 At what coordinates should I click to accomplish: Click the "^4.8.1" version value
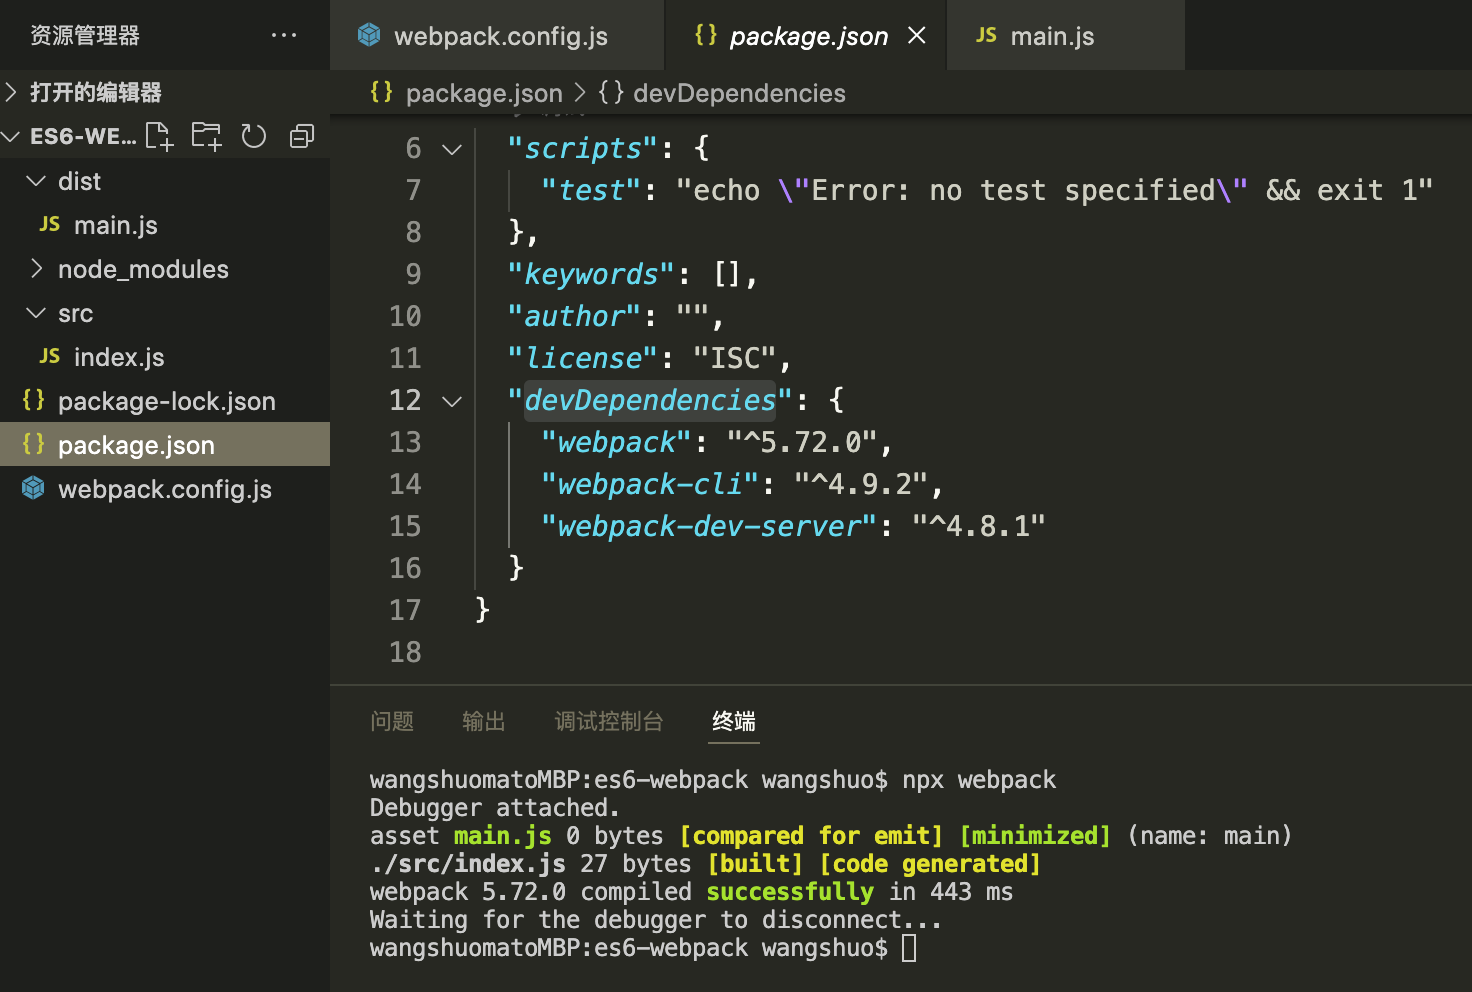coord(979,526)
